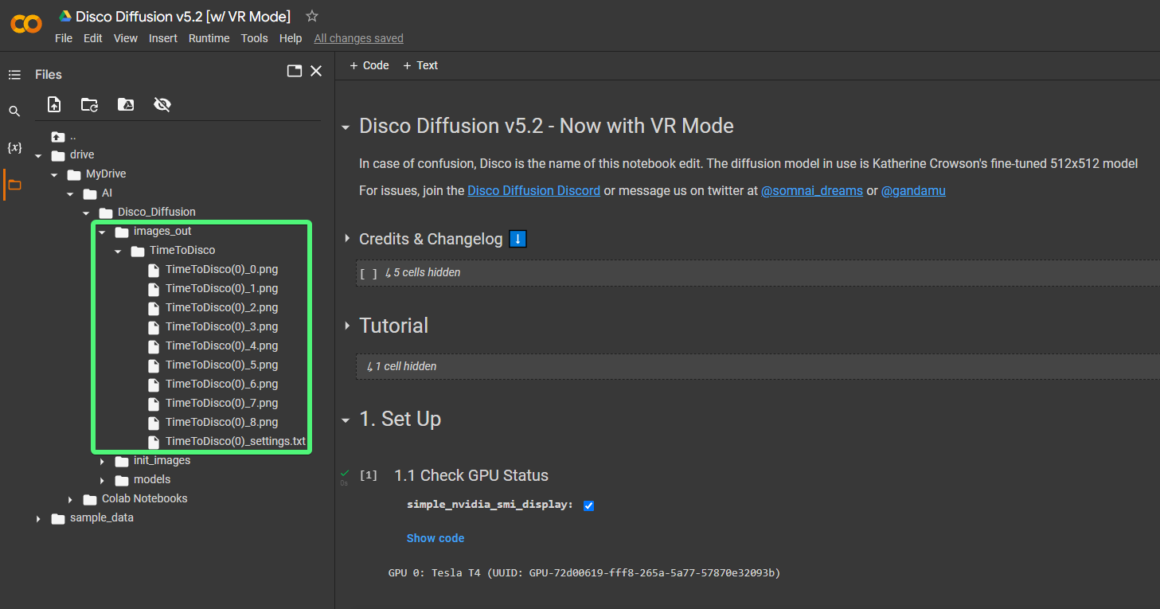Click the Mount Drive icon
This screenshot has width=1160, height=609.
[x=125, y=104]
